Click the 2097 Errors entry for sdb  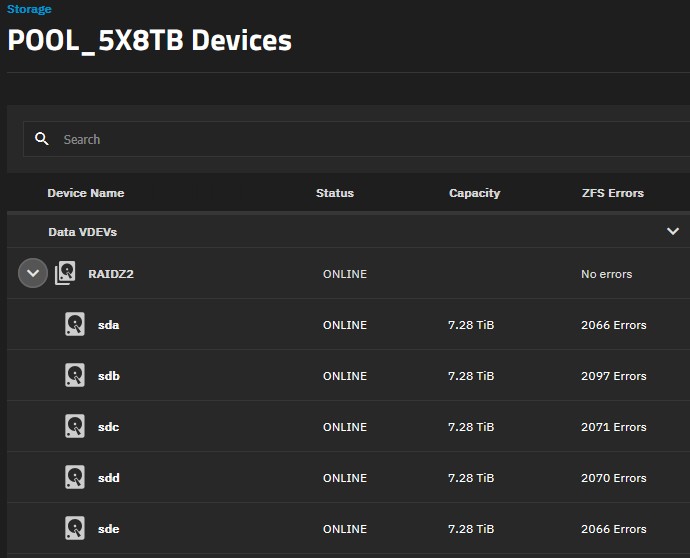[x=613, y=376]
